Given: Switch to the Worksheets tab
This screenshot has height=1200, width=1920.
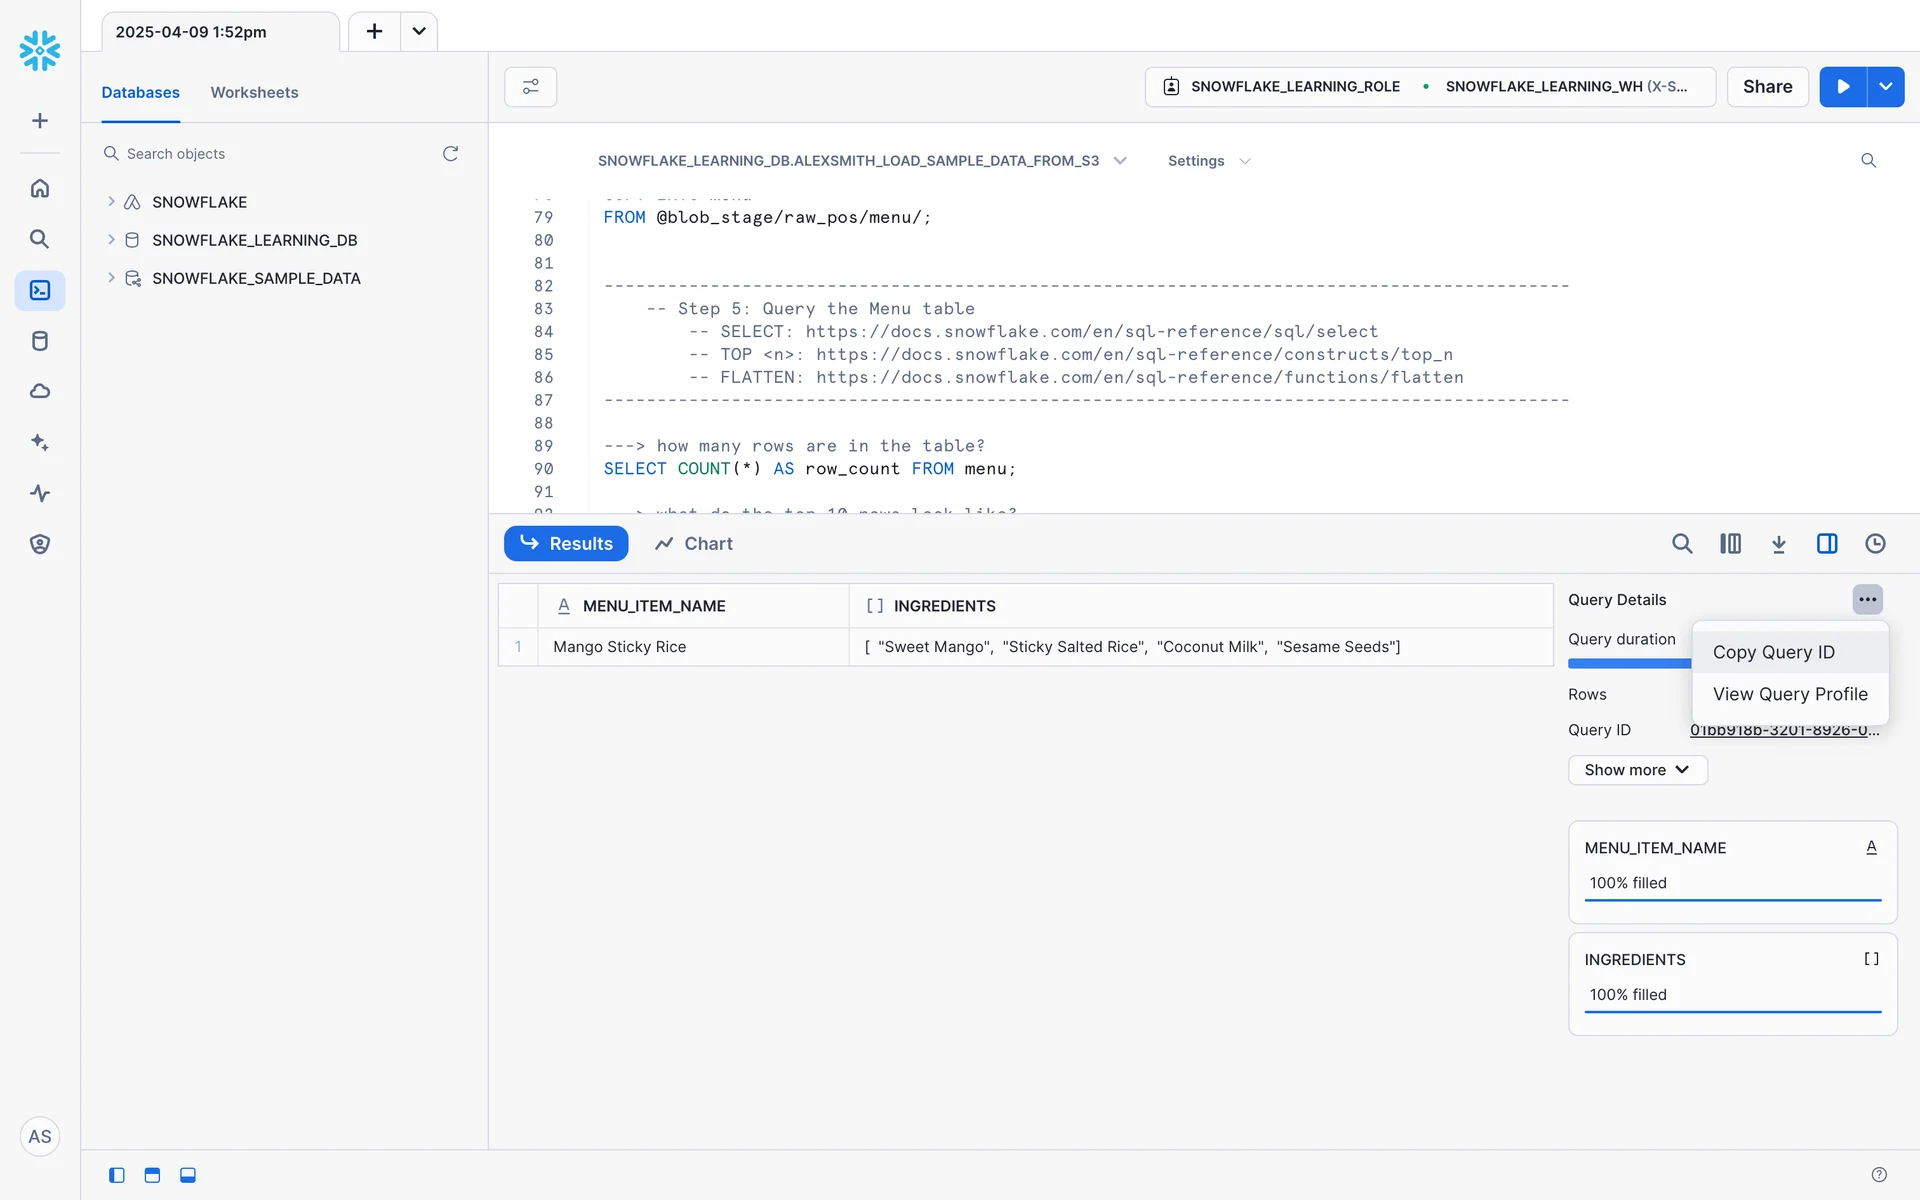Looking at the screenshot, I should [254, 92].
